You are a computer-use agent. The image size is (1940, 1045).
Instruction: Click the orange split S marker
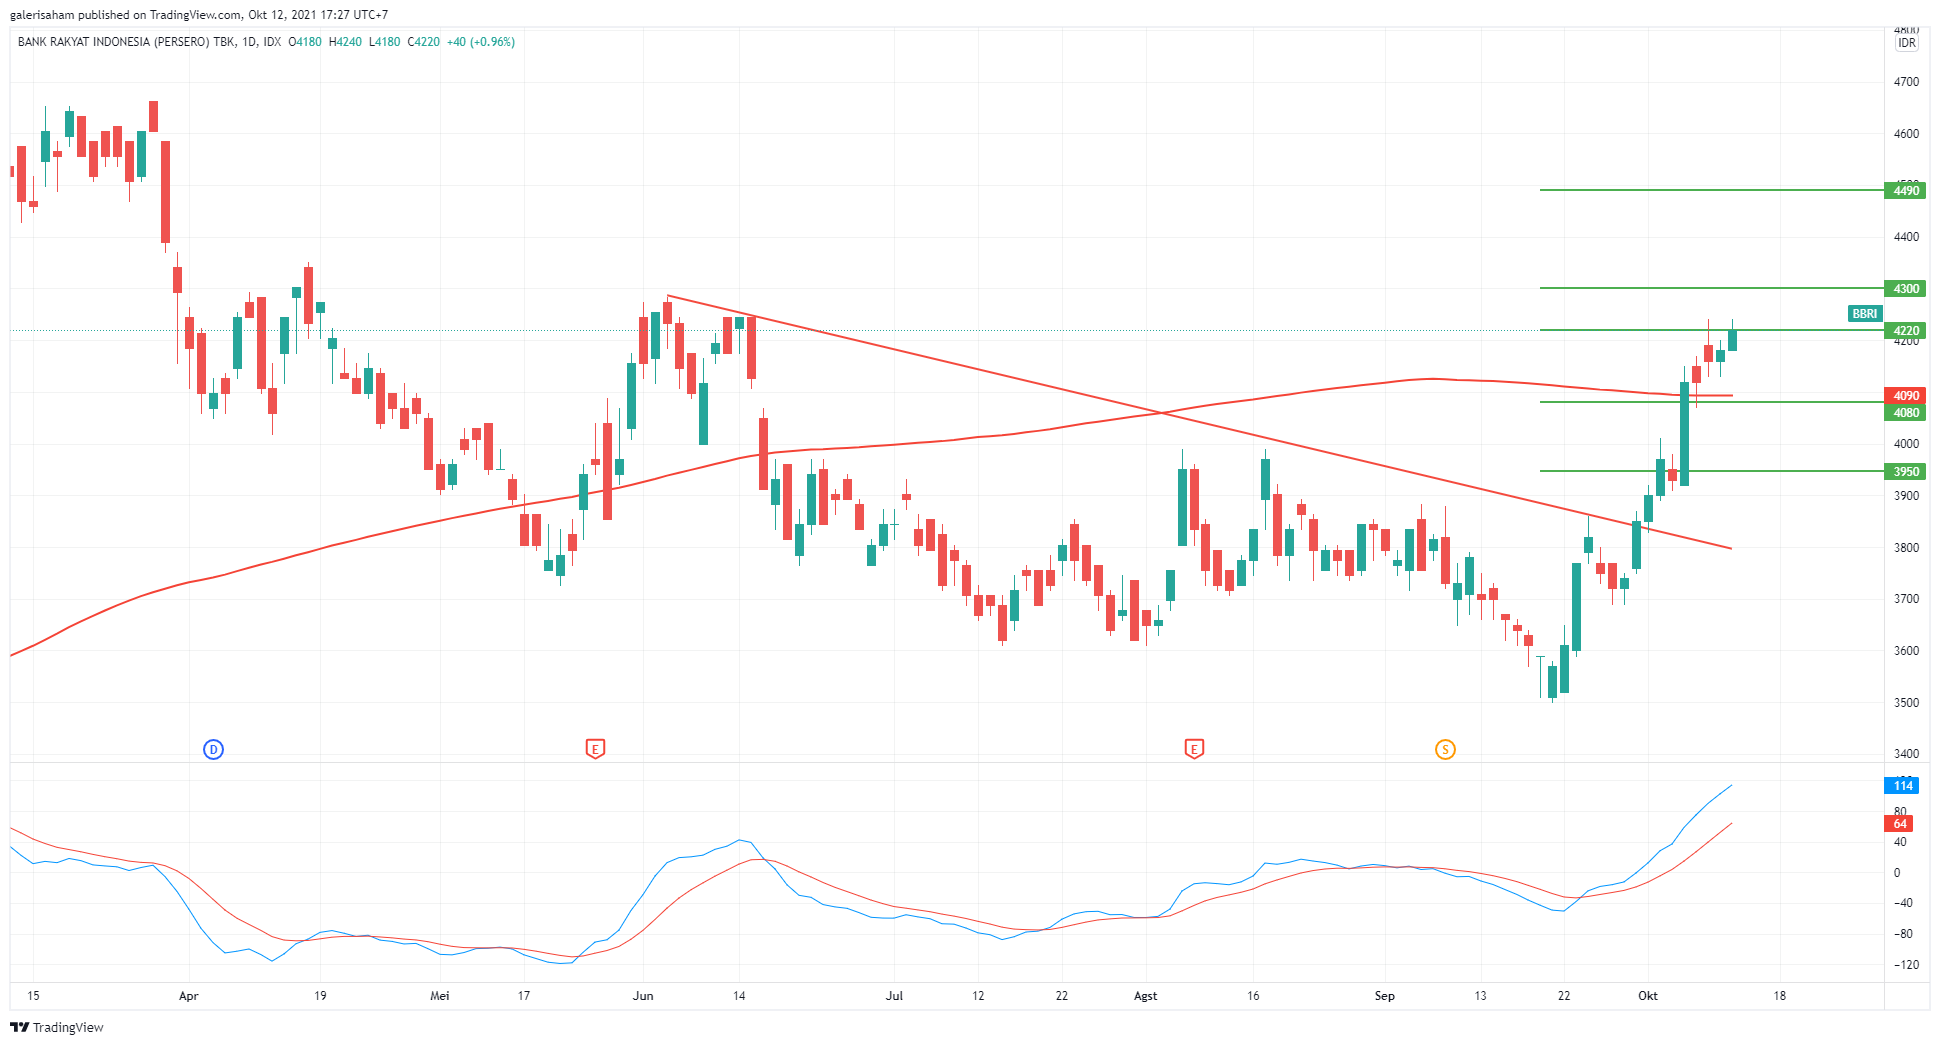click(1445, 749)
